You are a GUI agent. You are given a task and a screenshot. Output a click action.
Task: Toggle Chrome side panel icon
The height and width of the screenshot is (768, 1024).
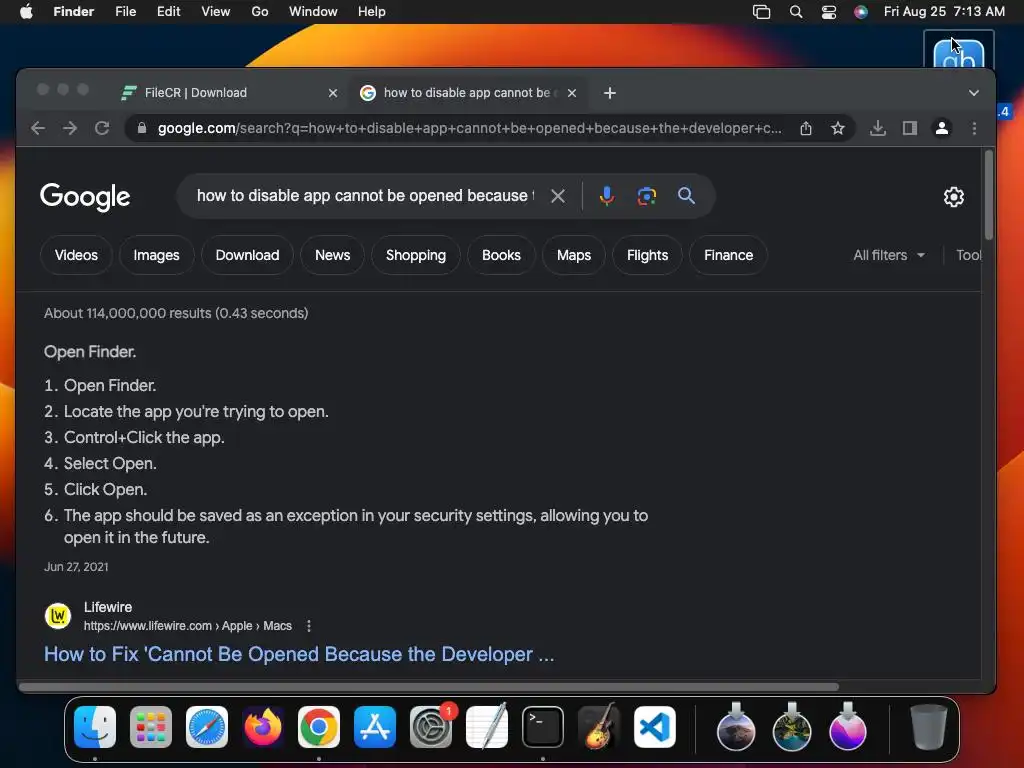[x=910, y=128]
